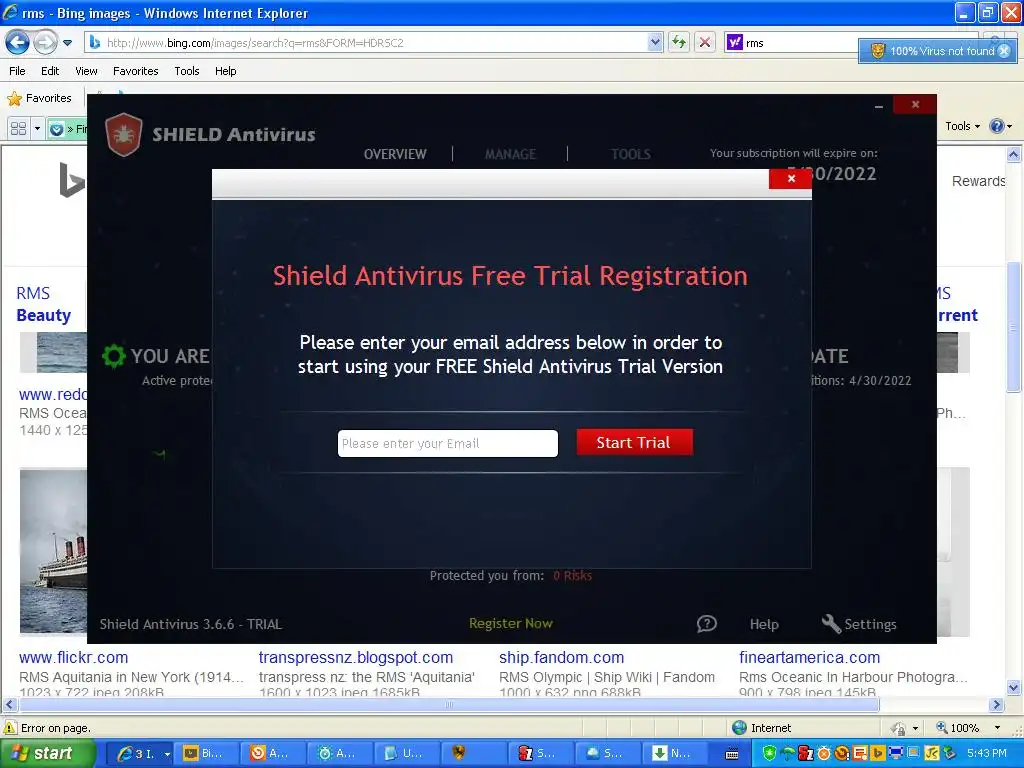Open the Bi... taskbar button
The height and width of the screenshot is (768, 1024).
(208, 754)
